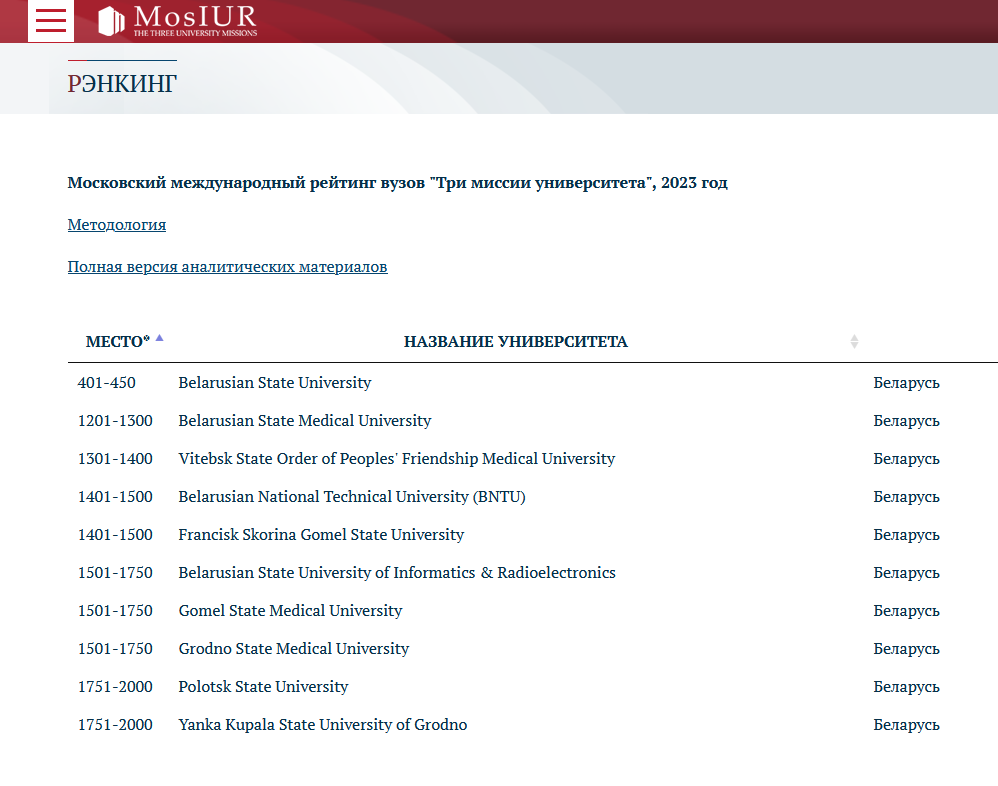The width and height of the screenshot is (998, 786).
Task: Sort by МЕСТО ascending arrow
Action: [x=160, y=338]
